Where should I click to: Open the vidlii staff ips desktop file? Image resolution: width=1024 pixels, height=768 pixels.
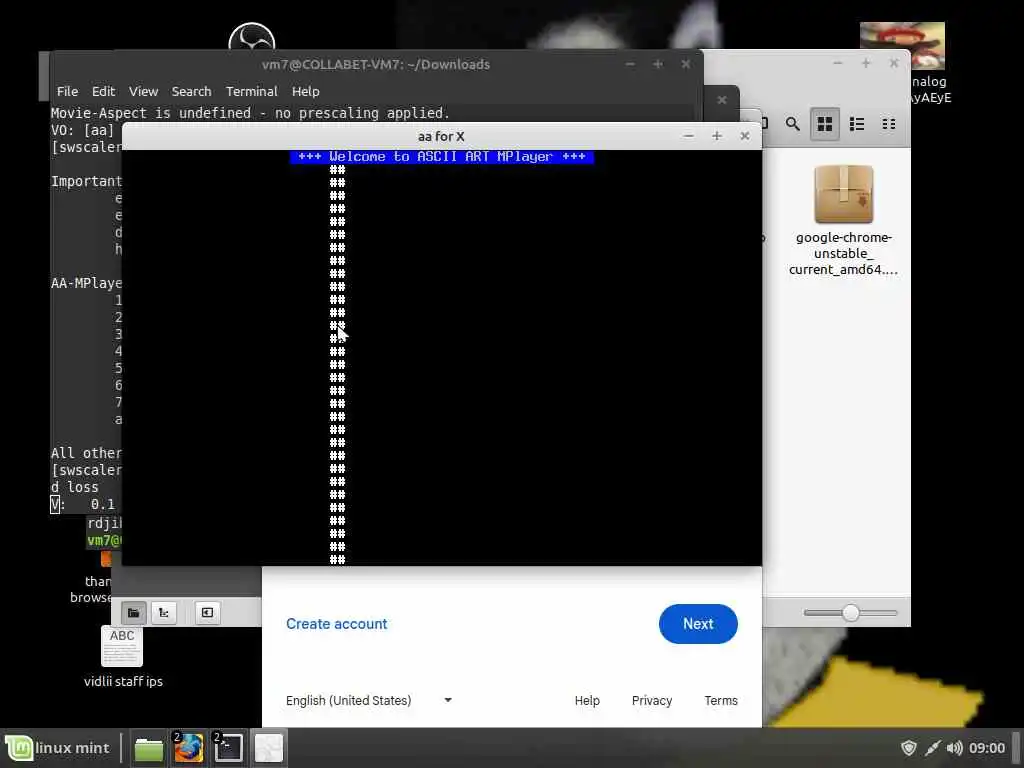pyautogui.click(x=123, y=656)
